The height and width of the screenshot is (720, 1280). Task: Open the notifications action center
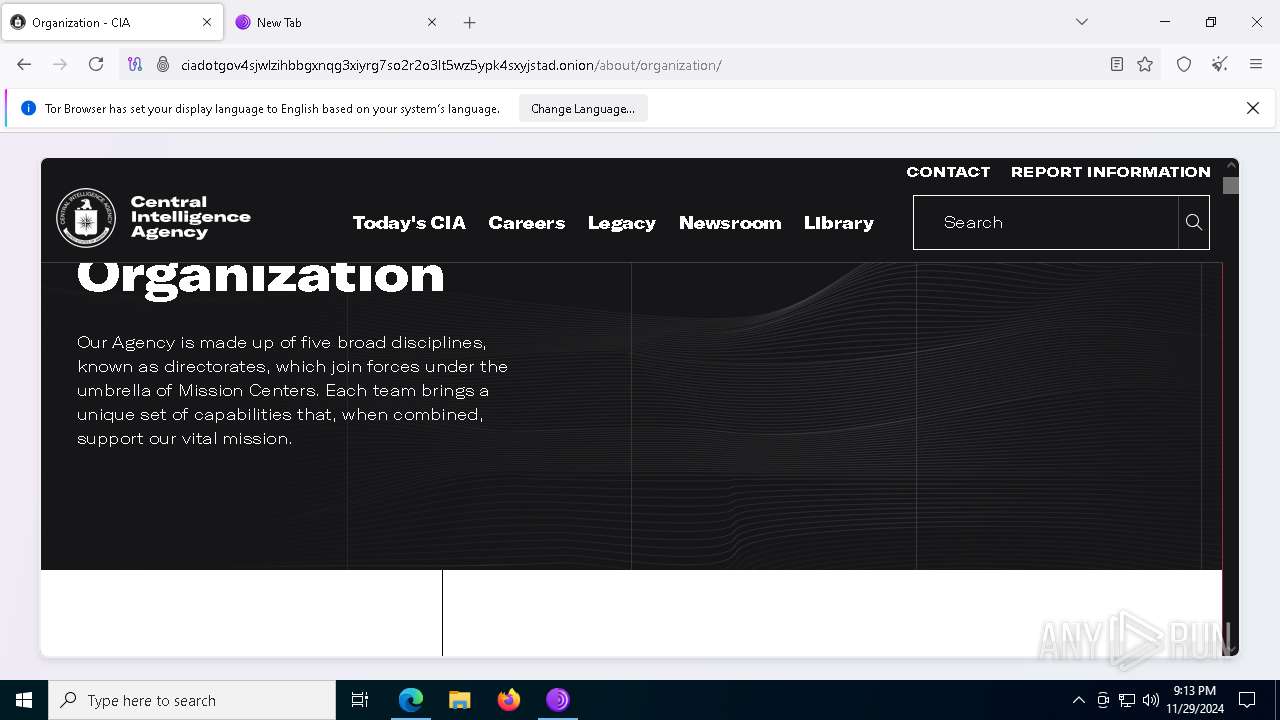(1247, 700)
